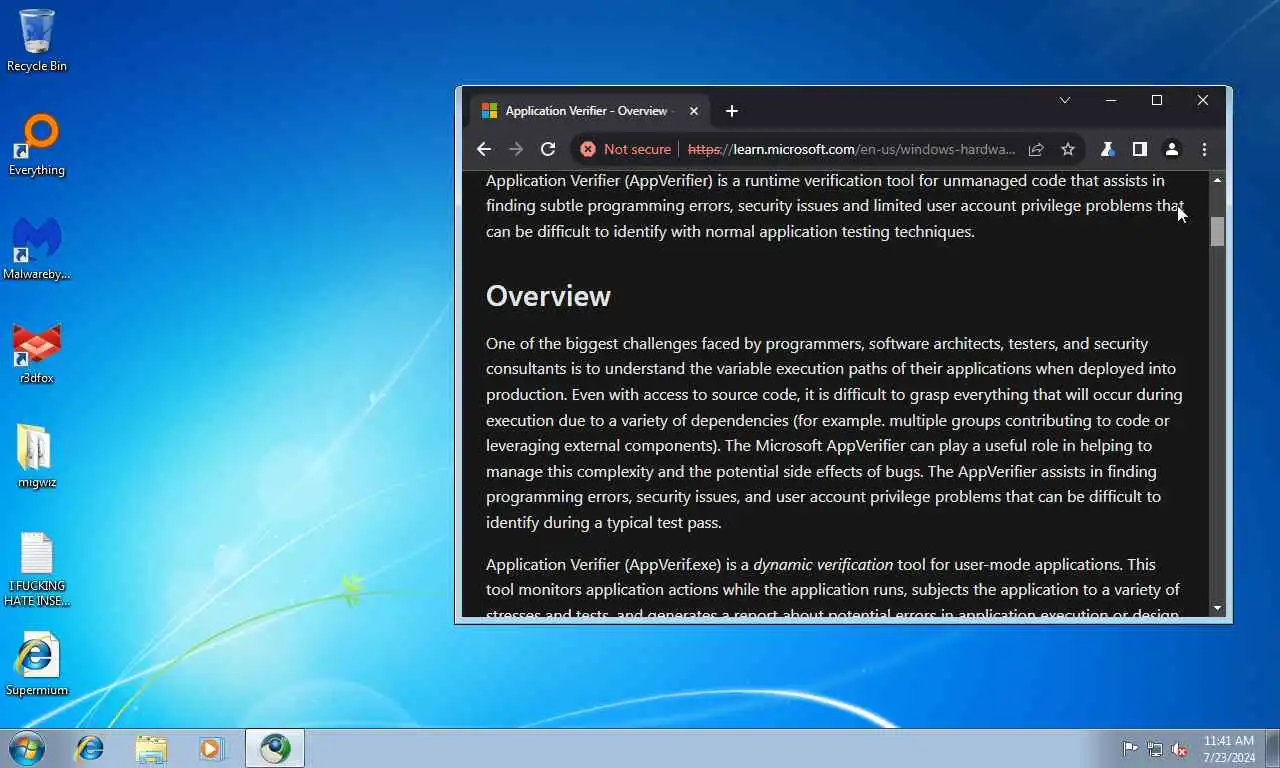Viewport: 1280px width, 768px height.
Task: Open the flask experiments icon
Action: pos(1107,149)
